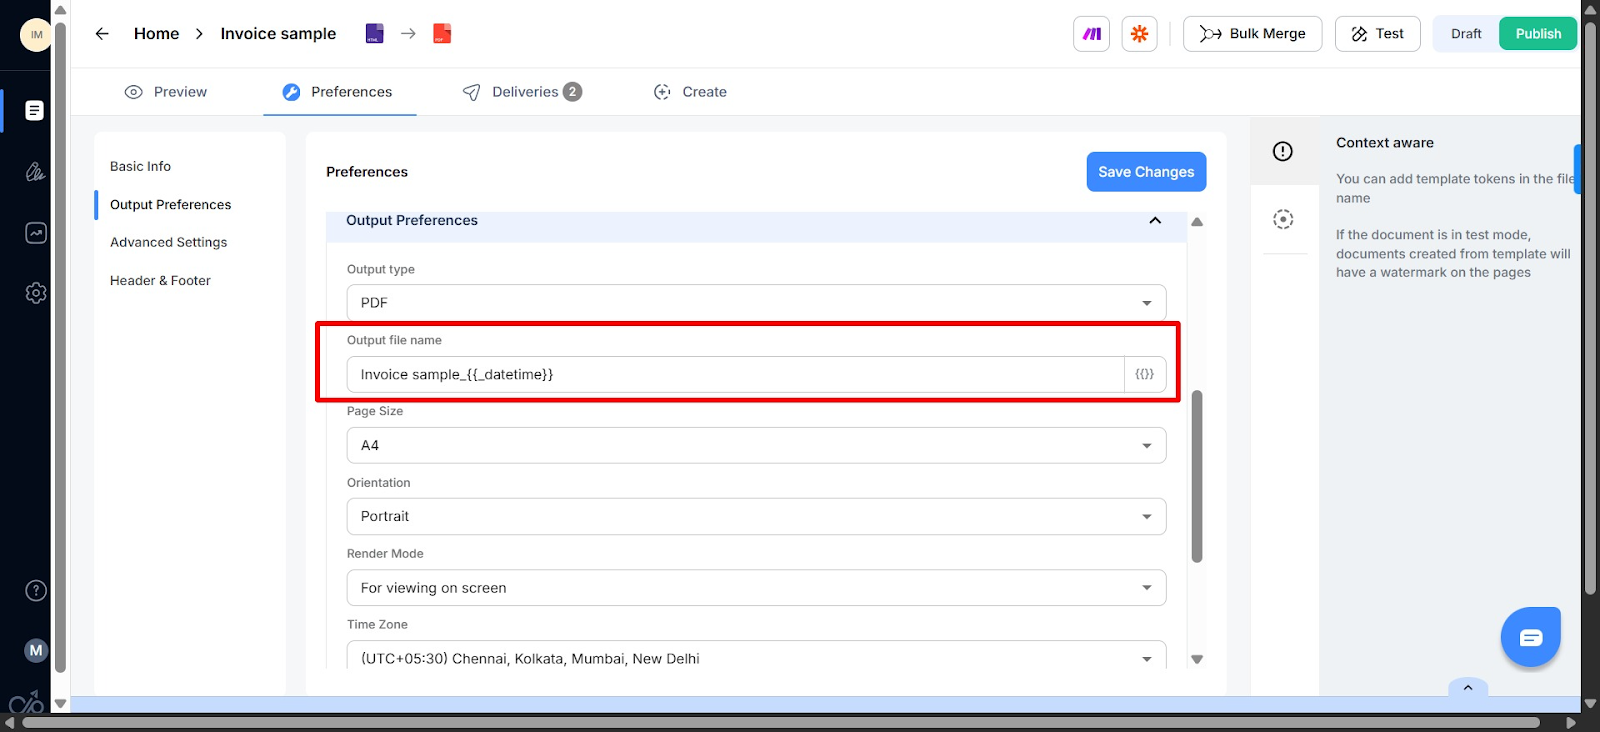
Task: Click the M user avatar in sidebar
Action: coord(36,650)
